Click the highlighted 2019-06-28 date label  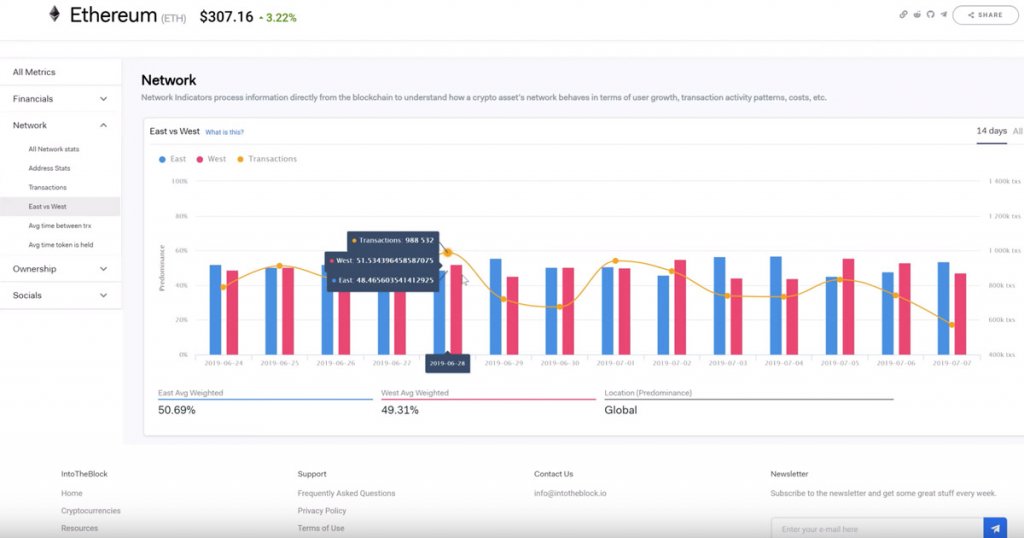tap(447, 363)
